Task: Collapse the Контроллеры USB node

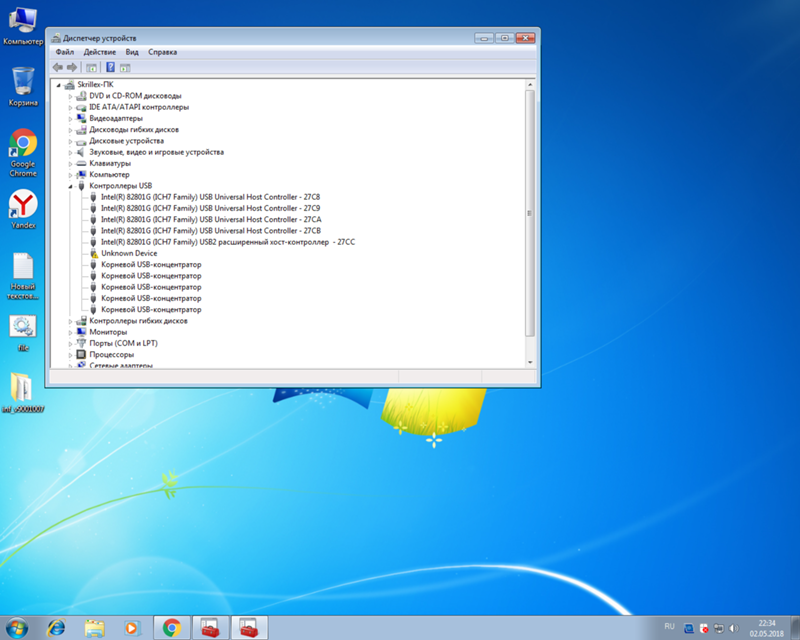Action: (x=70, y=186)
